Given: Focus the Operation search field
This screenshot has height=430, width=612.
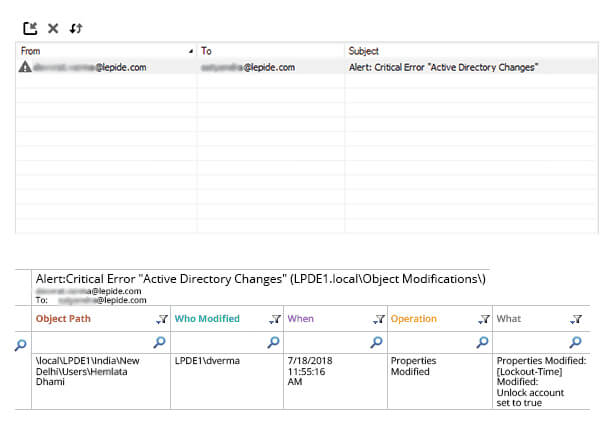Looking at the screenshot, I should [x=440, y=343].
